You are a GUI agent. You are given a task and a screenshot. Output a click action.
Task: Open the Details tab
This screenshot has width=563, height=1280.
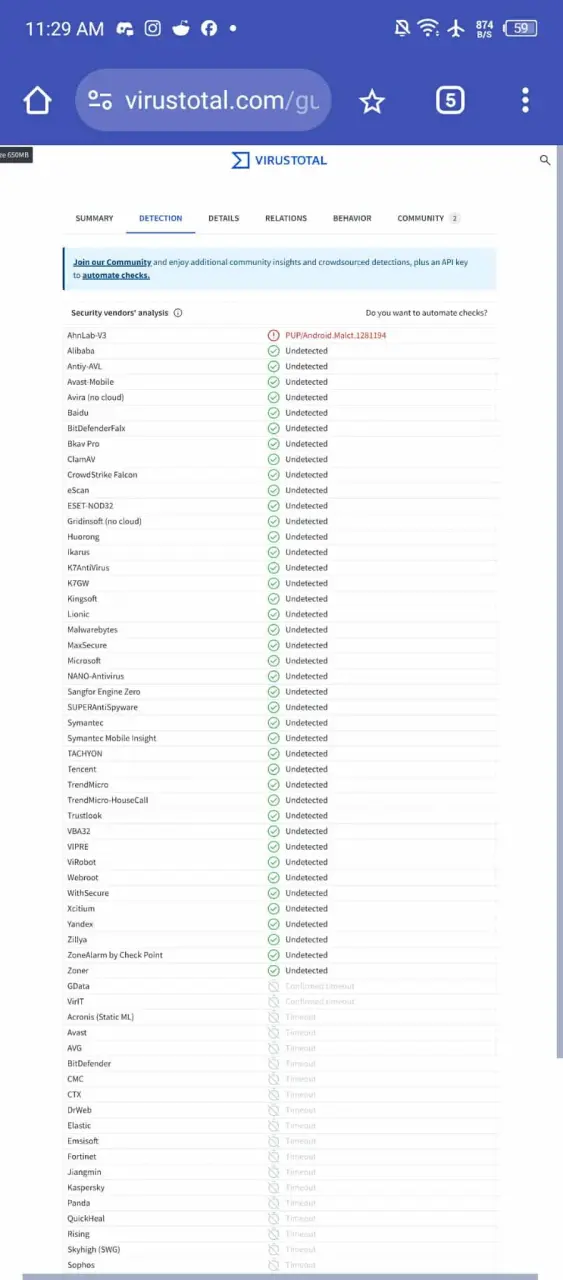point(224,218)
